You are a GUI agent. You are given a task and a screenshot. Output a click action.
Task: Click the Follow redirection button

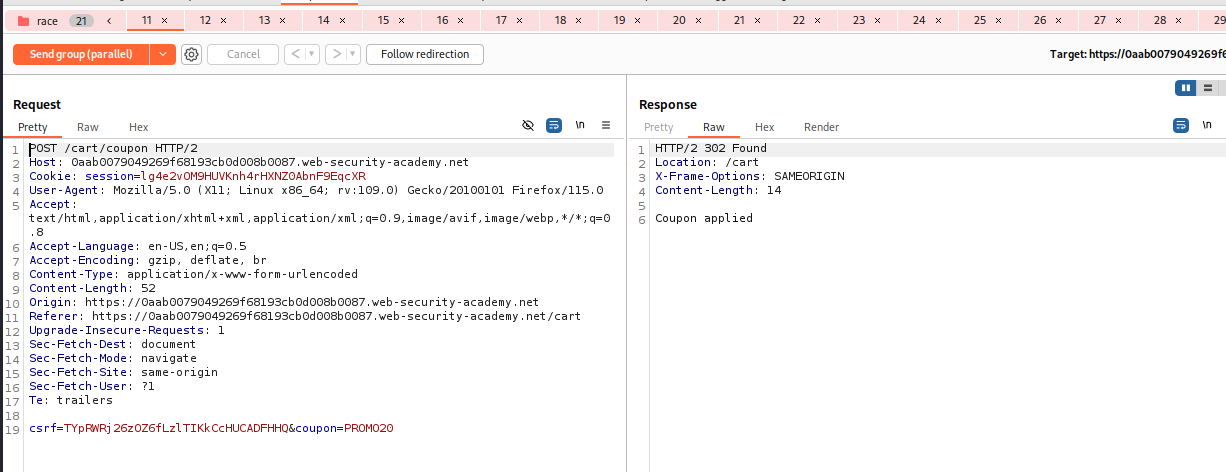pyautogui.click(x=425, y=55)
